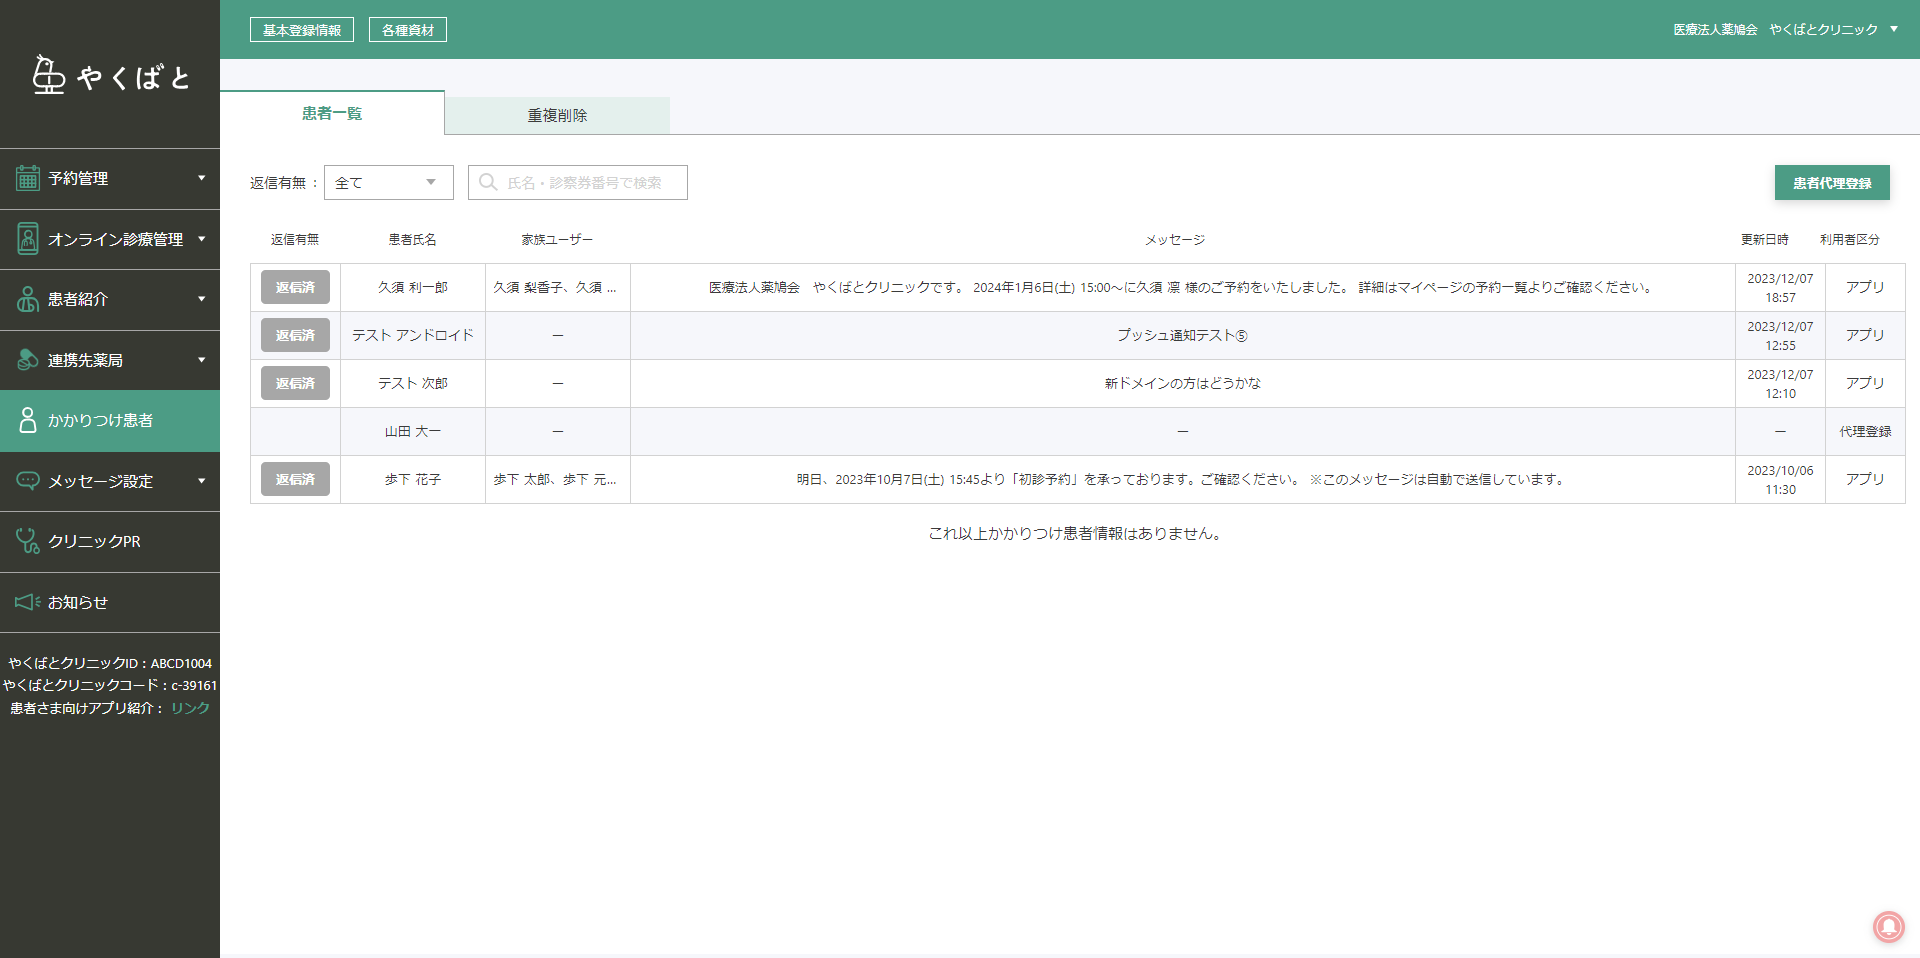Viewport: 1920px width, 958px height.
Task: Click 返信済 button for テスト 次郎
Action: [295, 383]
